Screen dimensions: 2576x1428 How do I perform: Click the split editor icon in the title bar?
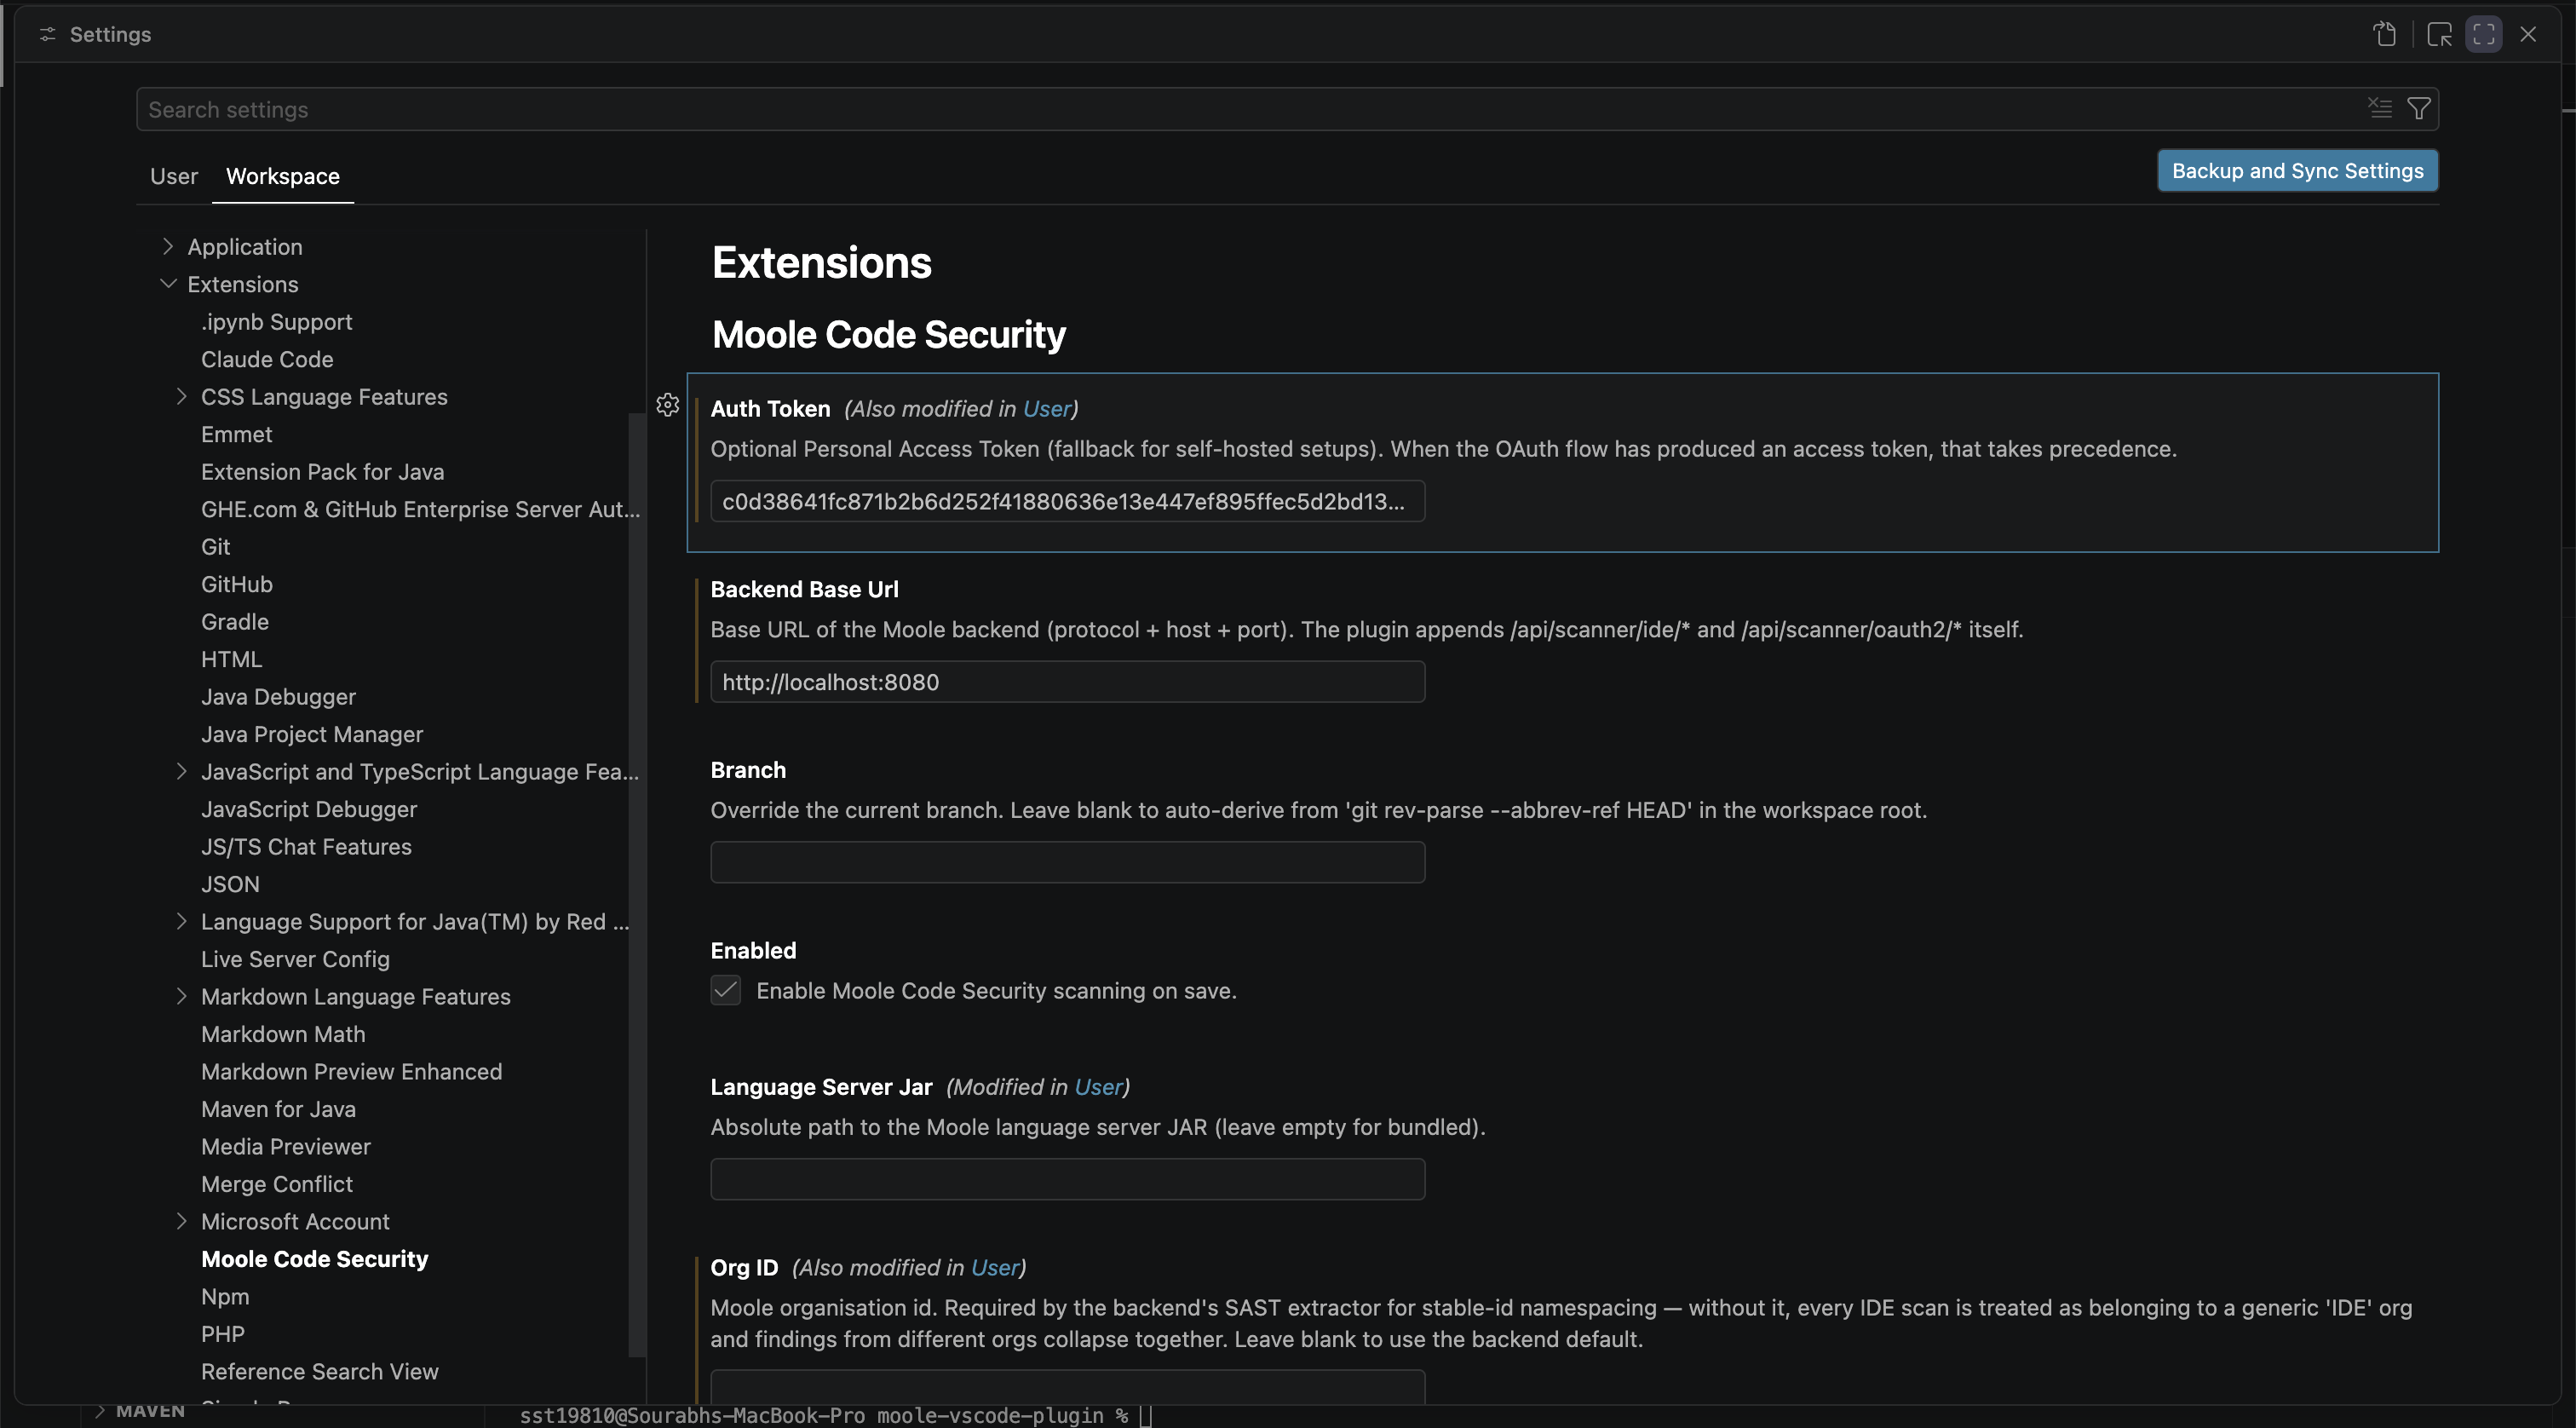click(x=2439, y=34)
